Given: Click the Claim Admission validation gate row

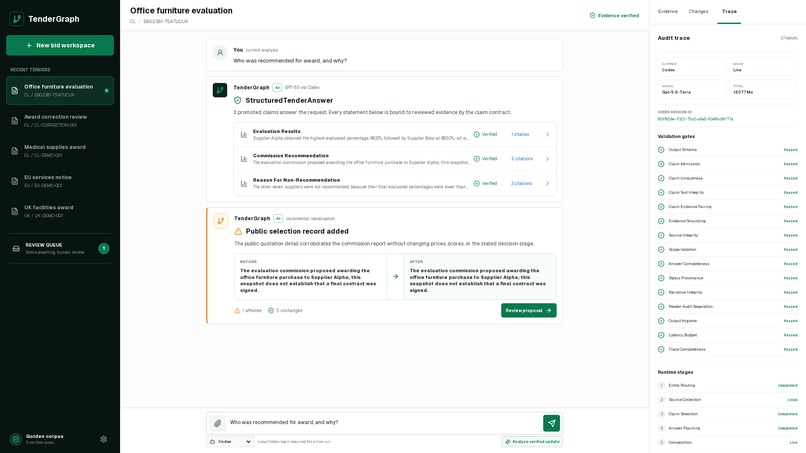Looking at the screenshot, I should [x=727, y=164].
